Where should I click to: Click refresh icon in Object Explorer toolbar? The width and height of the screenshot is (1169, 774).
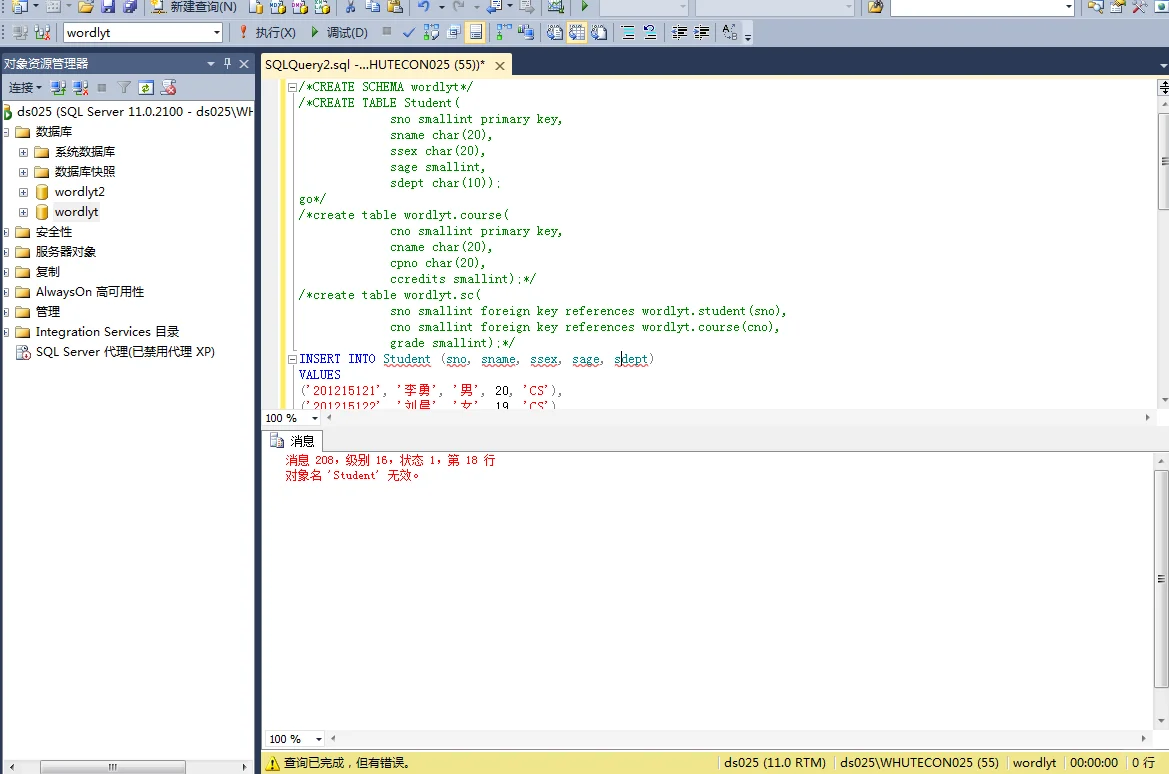(x=146, y=88)
